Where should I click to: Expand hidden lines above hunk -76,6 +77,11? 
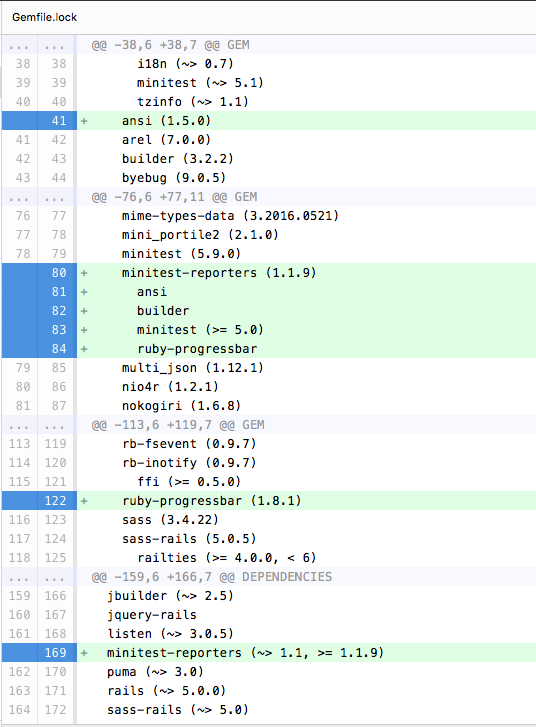(37, 197)
